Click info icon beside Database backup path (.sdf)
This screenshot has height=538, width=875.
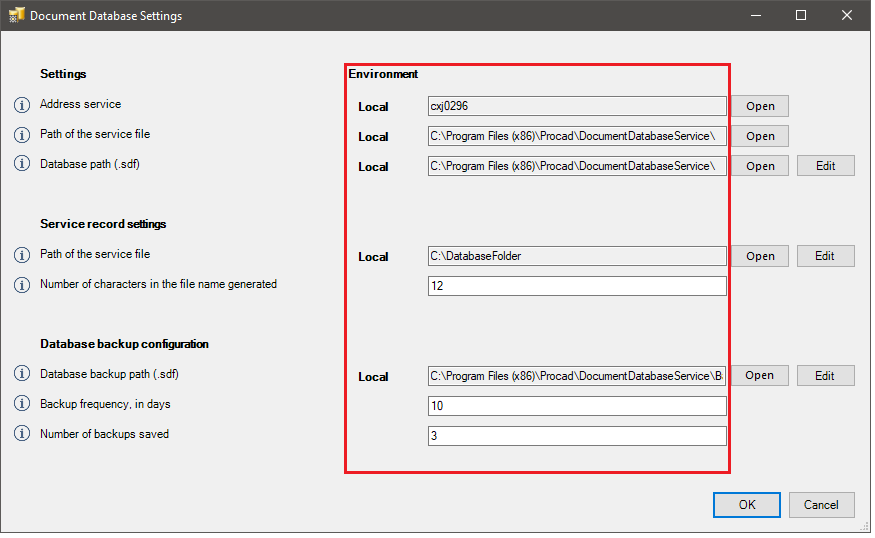[22, 375]
